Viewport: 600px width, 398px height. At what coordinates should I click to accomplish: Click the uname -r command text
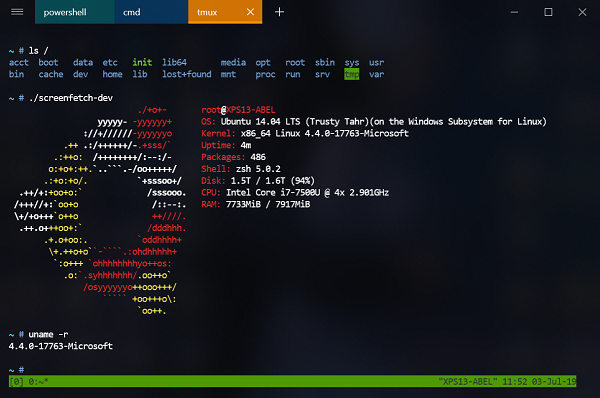pyautogui.click(x=48, y=334)
